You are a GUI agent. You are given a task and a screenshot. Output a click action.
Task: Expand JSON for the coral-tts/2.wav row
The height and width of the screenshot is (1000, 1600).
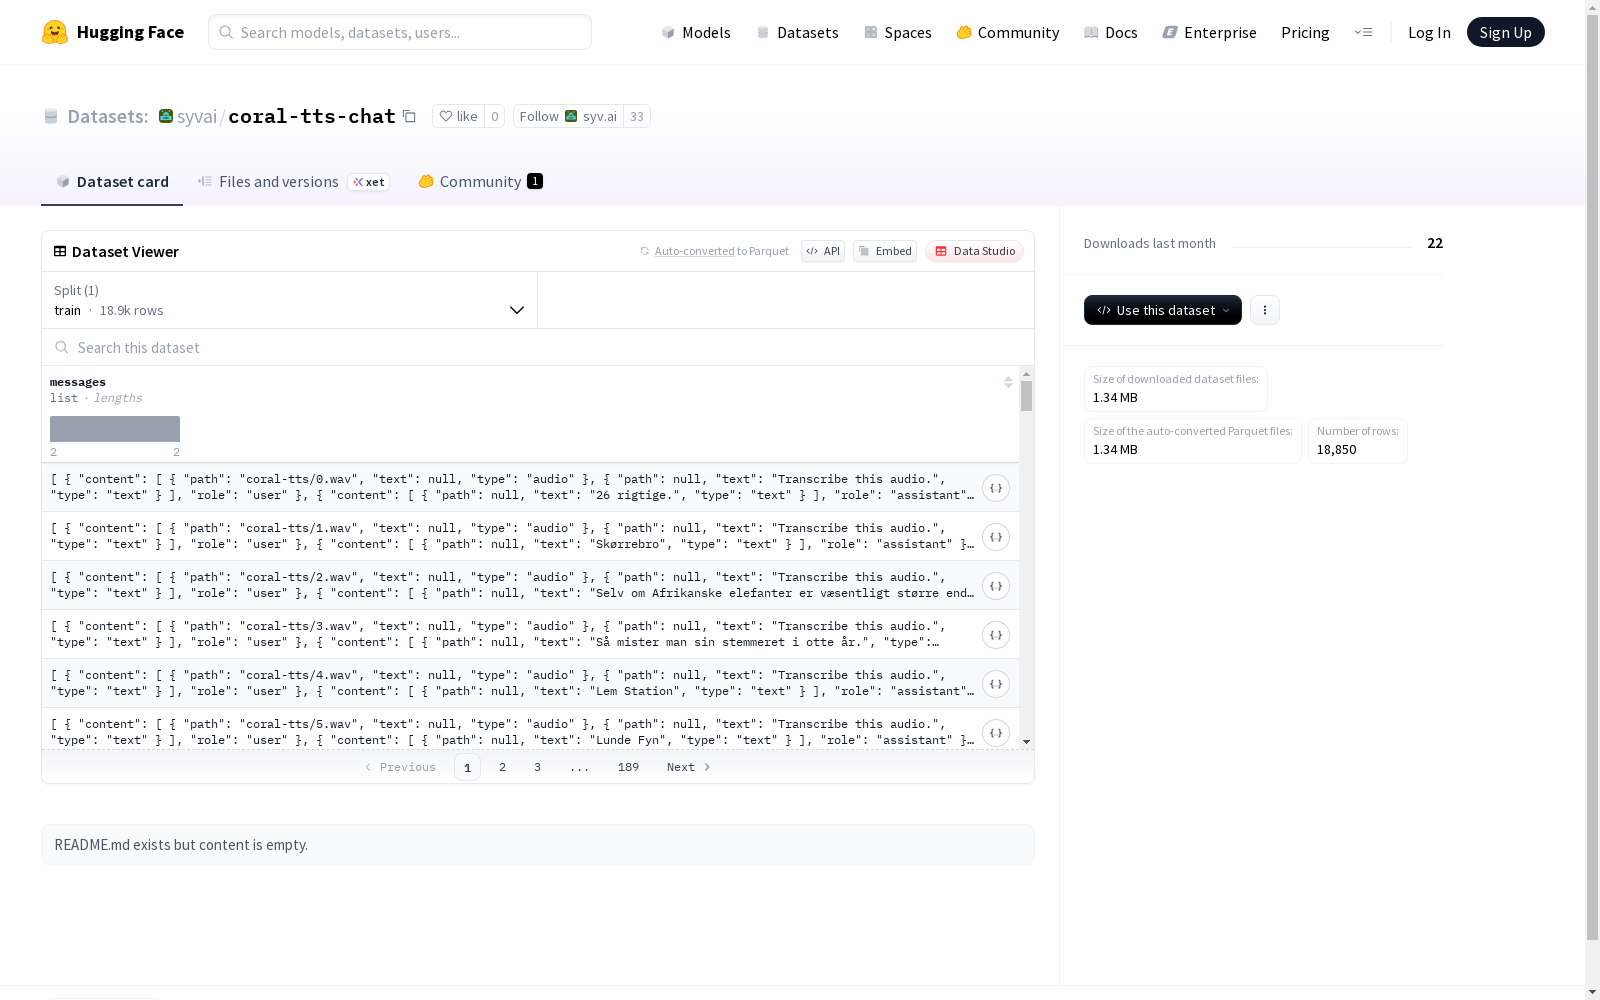pos(996,586)
